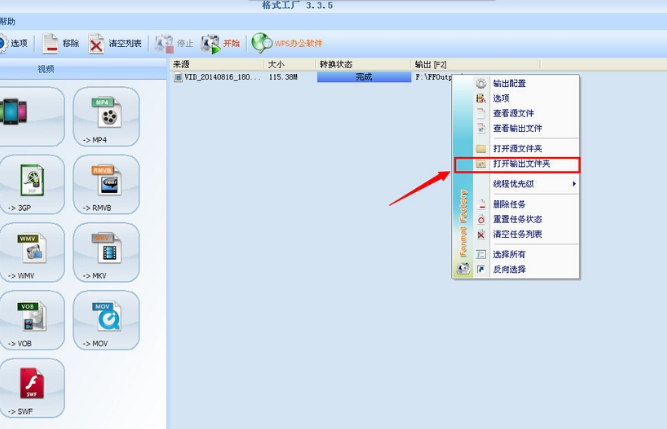667x429 pixels.
Task: Click the 来源 column header
Action: click(217, 64)
